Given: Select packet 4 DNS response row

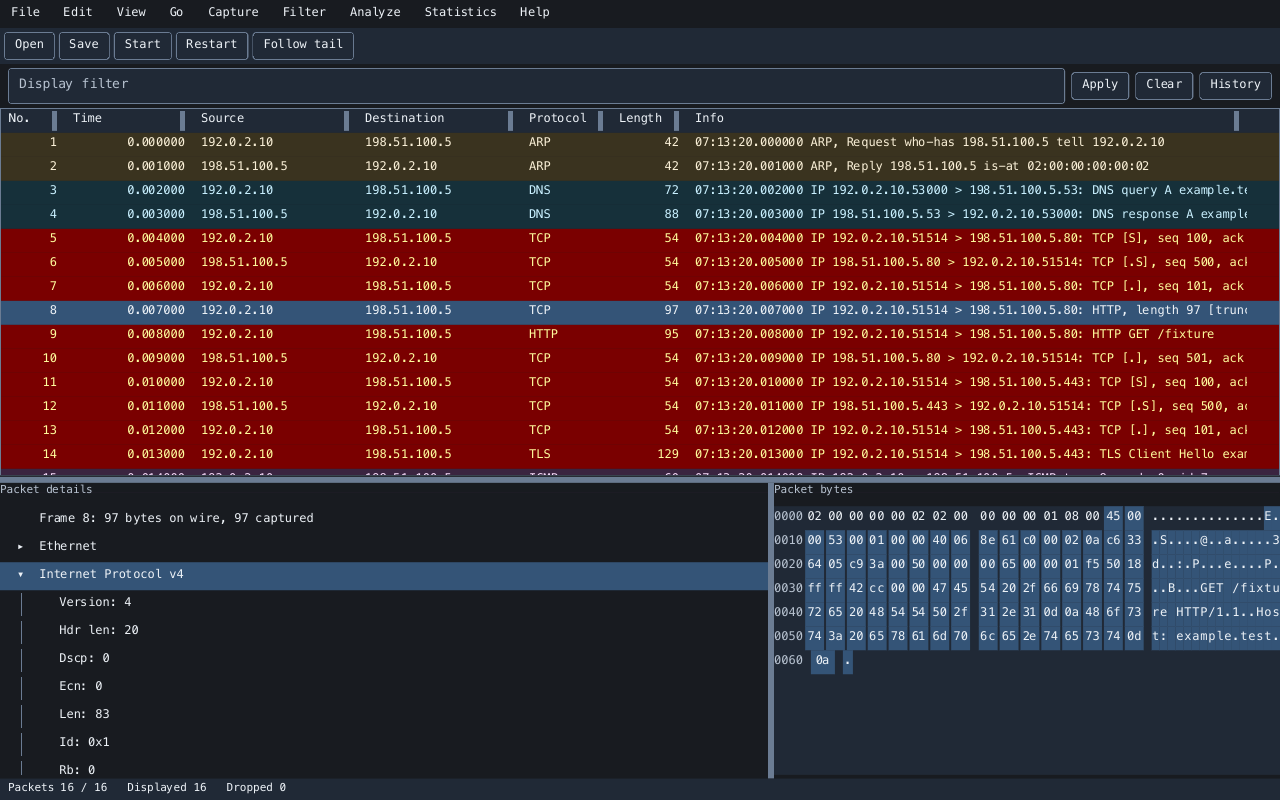Looking at the screenshot, I should pyautogui.click(x=640, y=214).
